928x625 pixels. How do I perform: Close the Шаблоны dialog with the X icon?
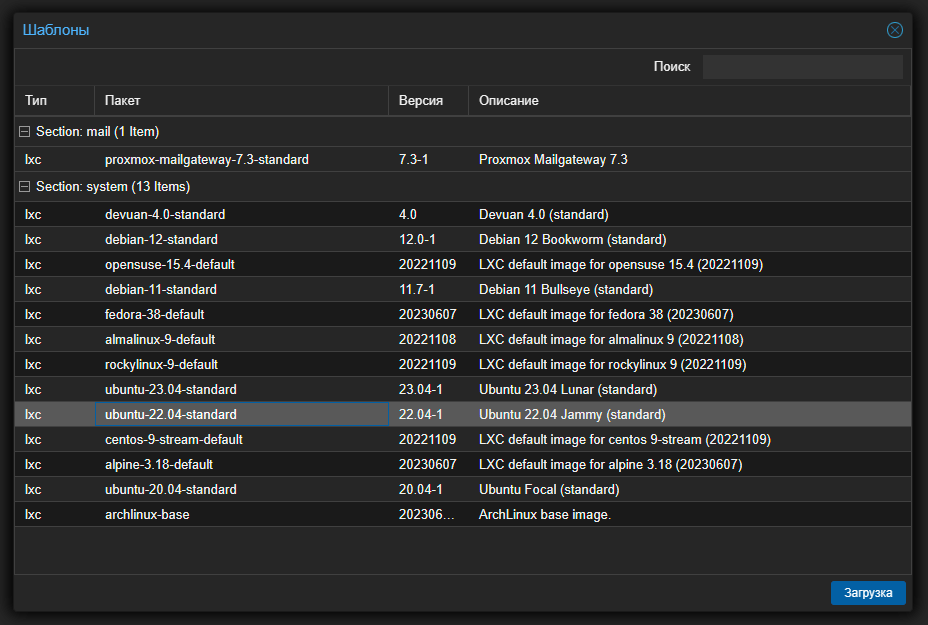tap(894, 30)
